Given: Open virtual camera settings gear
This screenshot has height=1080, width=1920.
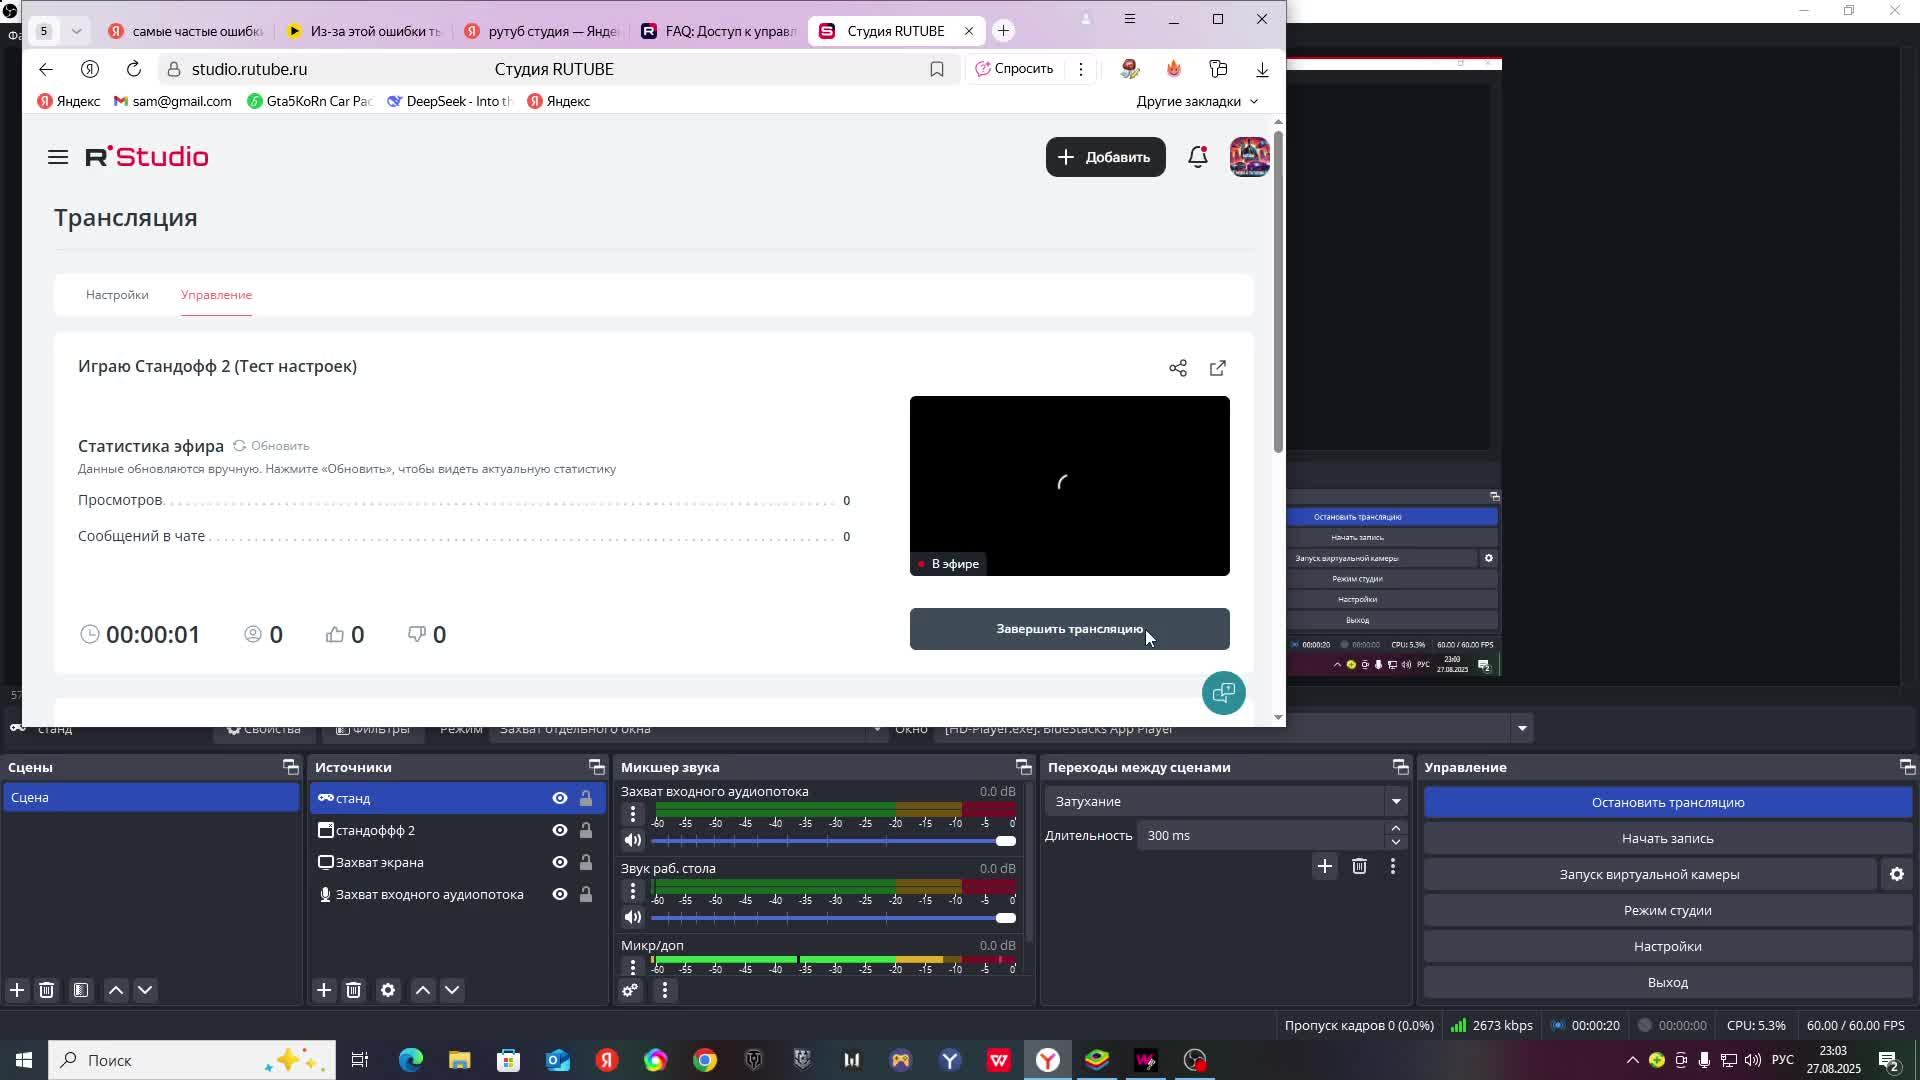Looking at the screenshot, I should click(x=1896, y=875).
